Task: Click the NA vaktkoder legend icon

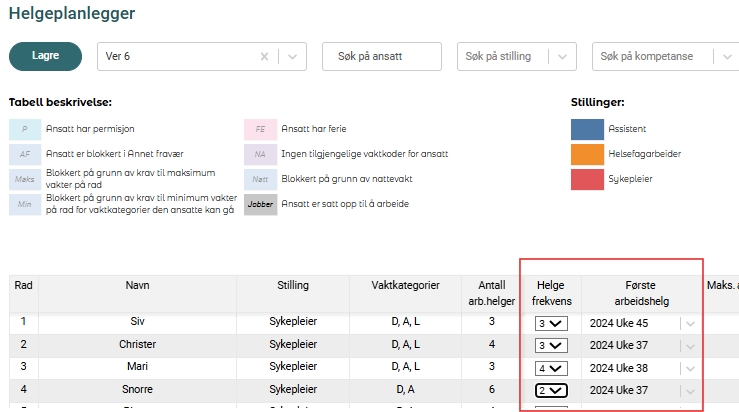Action: (260, 154)
